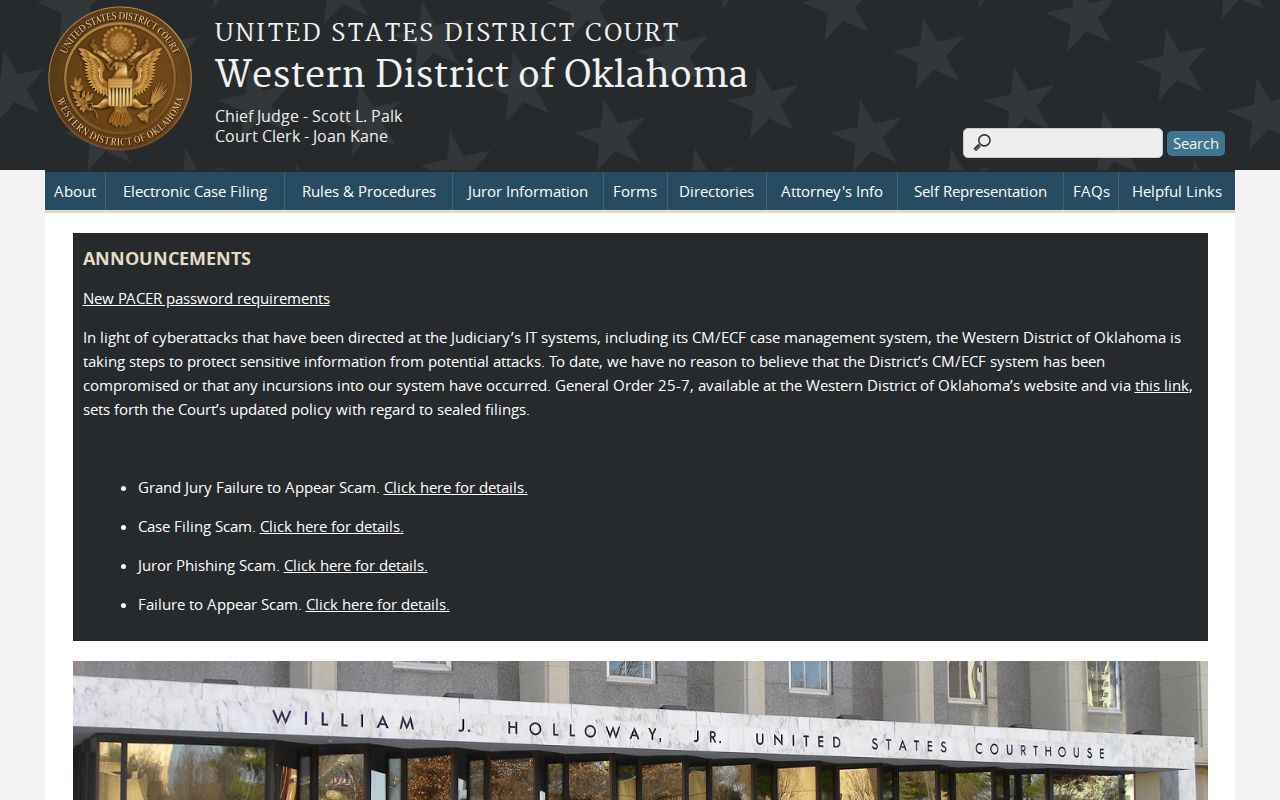Viewport: 1280px width, 800px height.
Task: Click the Western District of Oklahoma title
Action: coord(481,74)
